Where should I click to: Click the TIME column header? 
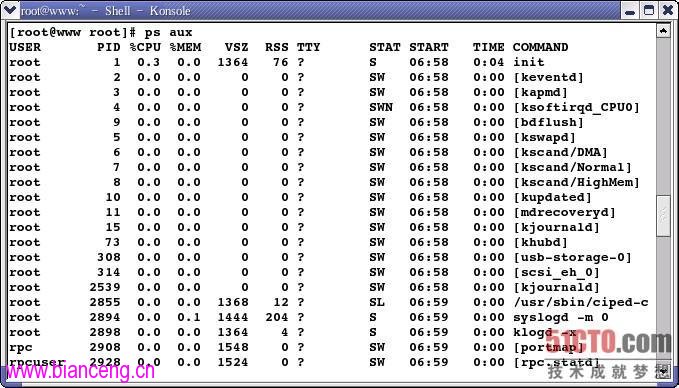coord(488,47)
